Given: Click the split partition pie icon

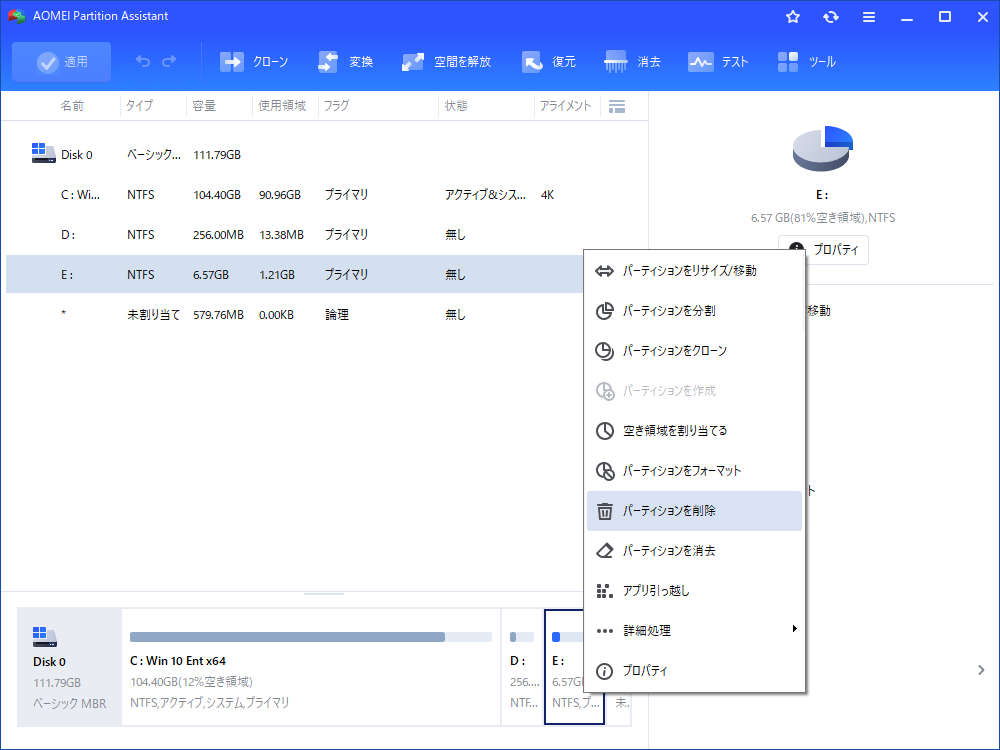Looking at the screenshot, I should click(x=605, y=311).
